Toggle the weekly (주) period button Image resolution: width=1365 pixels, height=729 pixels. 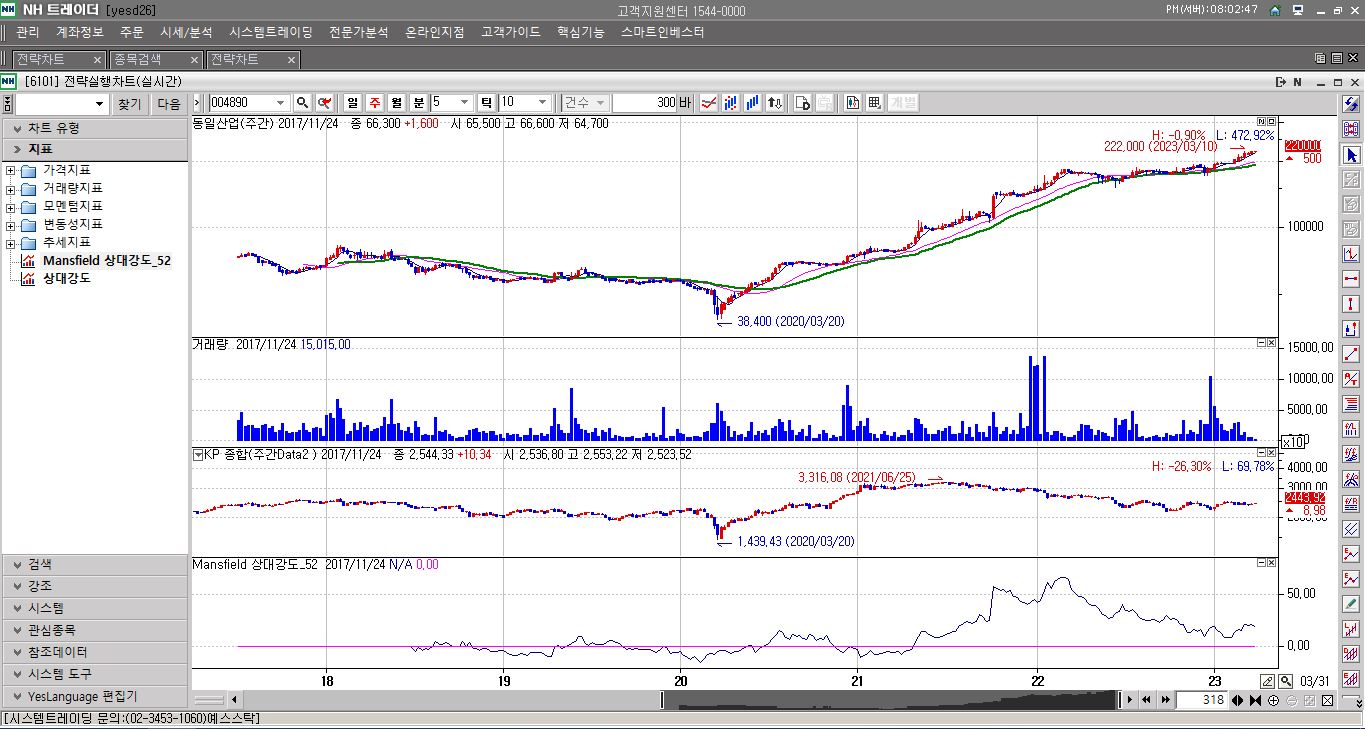374,103
